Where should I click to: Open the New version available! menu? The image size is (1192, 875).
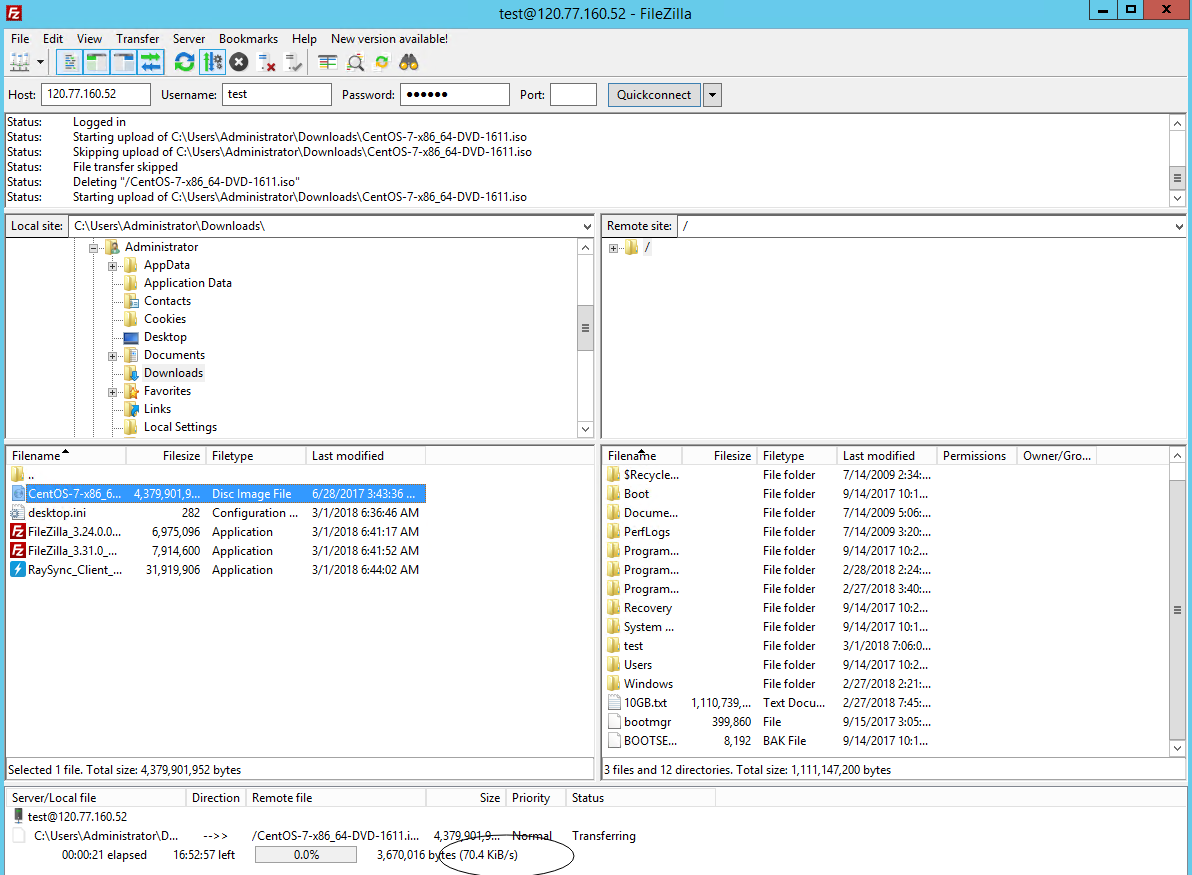(x=389, y=39)
